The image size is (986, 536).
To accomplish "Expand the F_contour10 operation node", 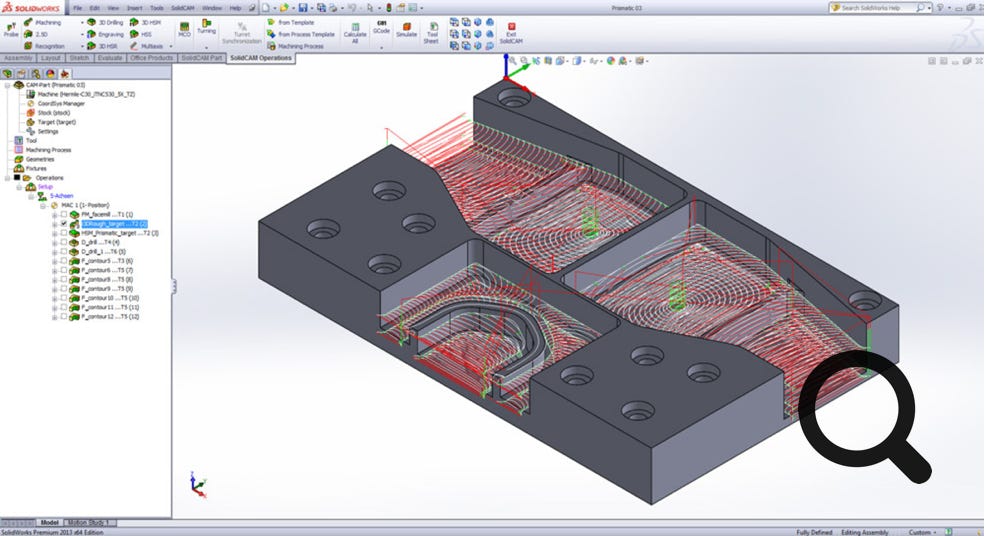I will pyautogui.click(x=55, y=298).
